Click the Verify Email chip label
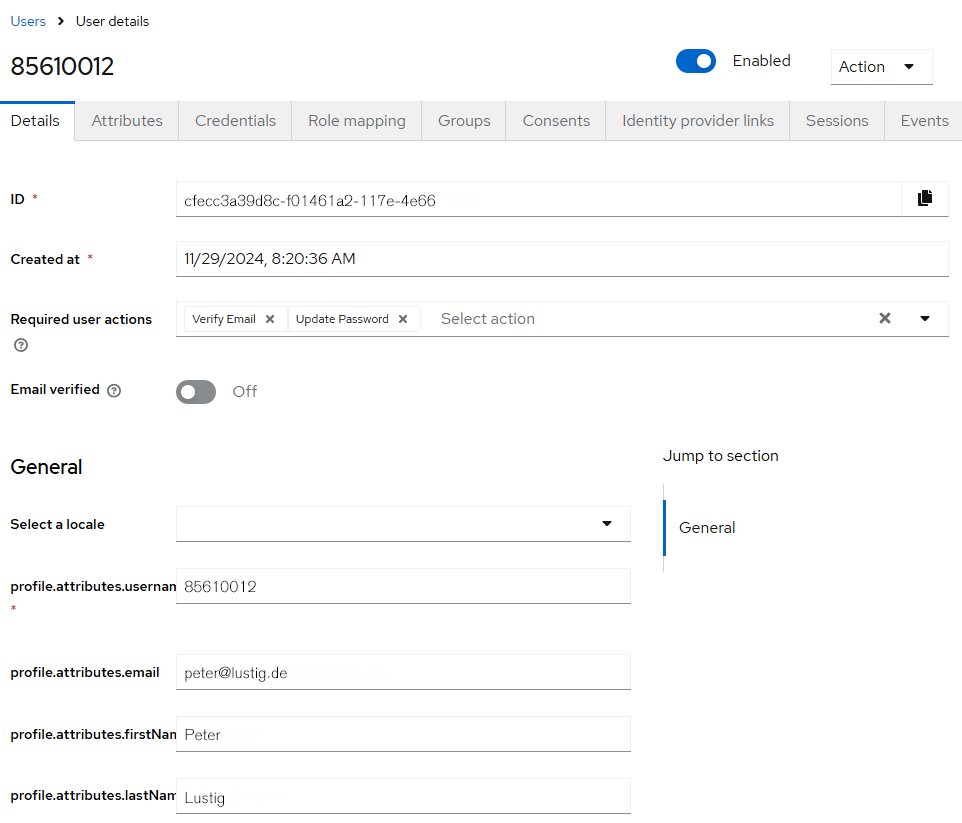Screen dimensions: 962x823 coord(224,319)
